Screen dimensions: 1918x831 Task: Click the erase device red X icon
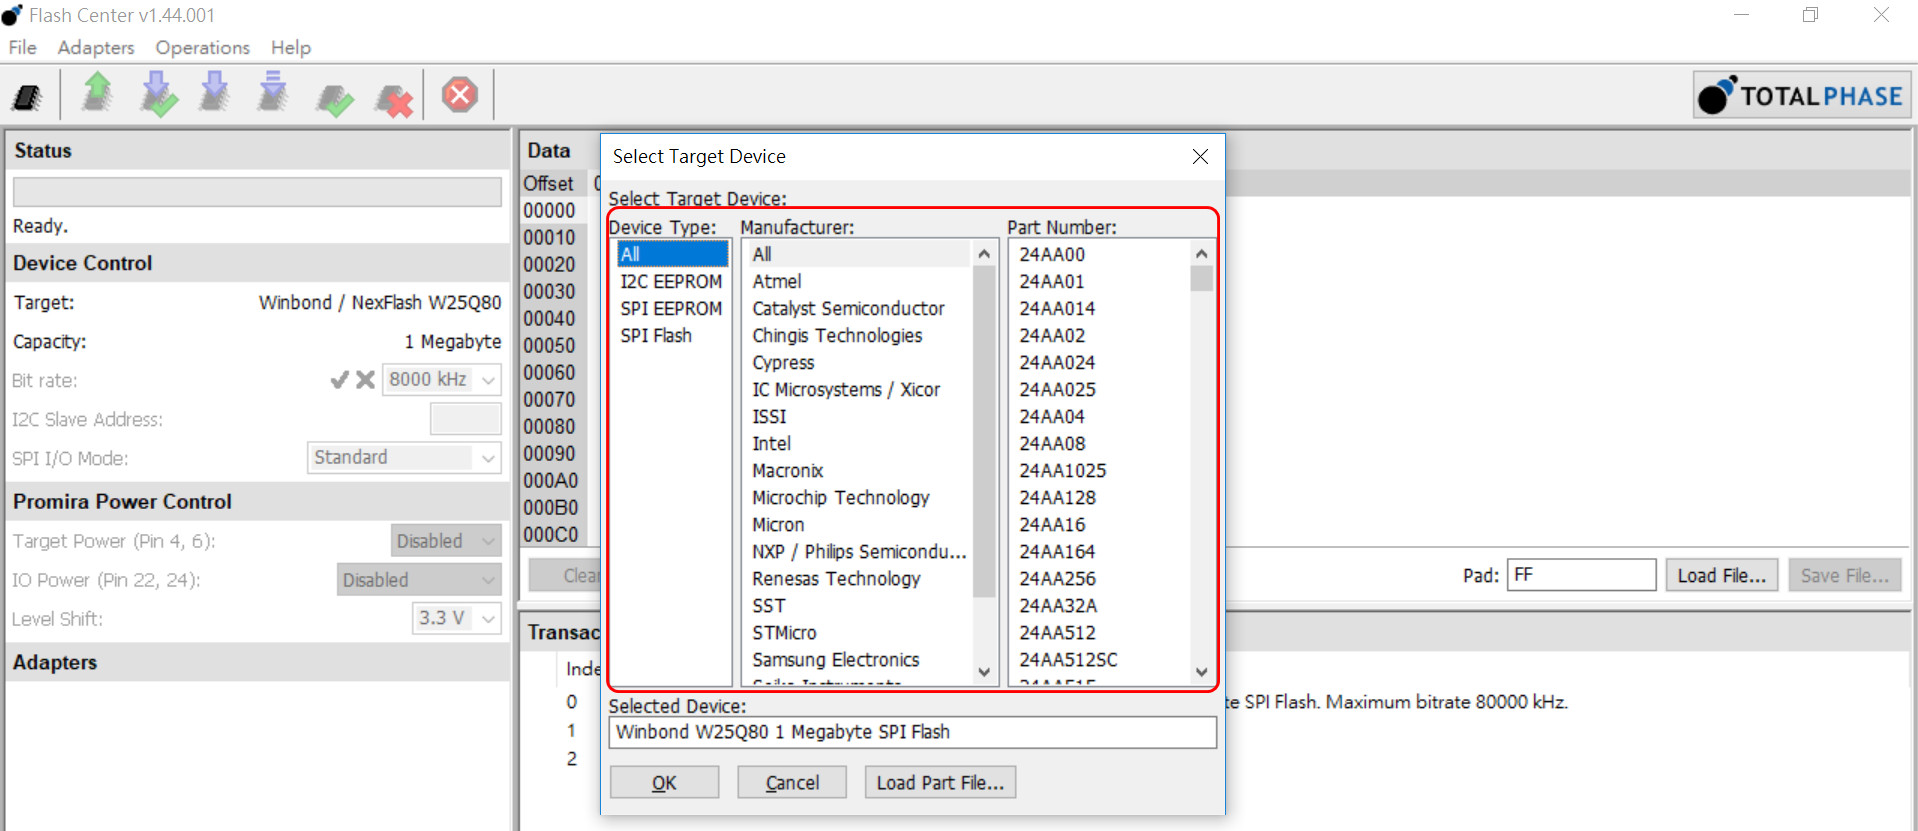tap(394, 99)
